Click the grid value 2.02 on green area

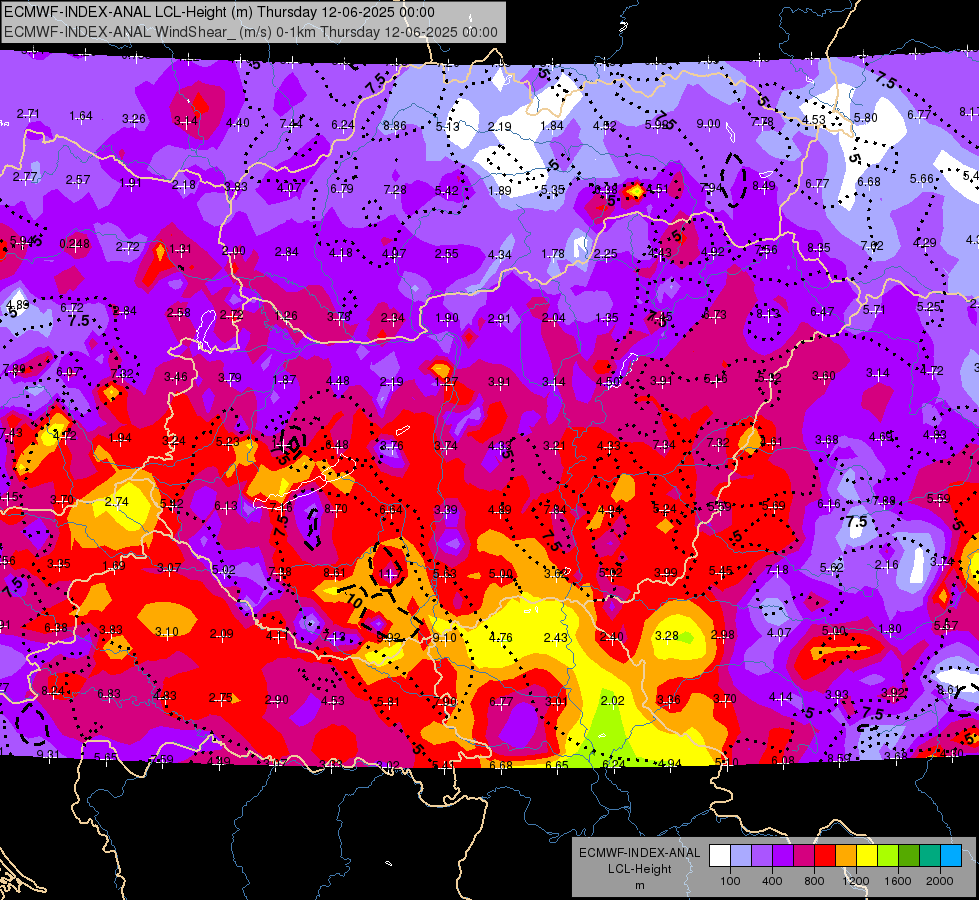pos(612,700)
